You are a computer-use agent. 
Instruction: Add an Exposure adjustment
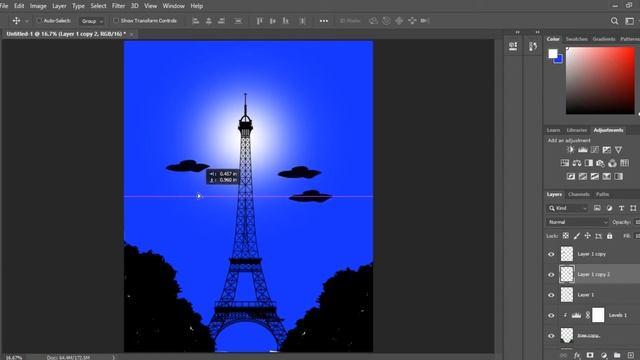(x=607, y=150)
